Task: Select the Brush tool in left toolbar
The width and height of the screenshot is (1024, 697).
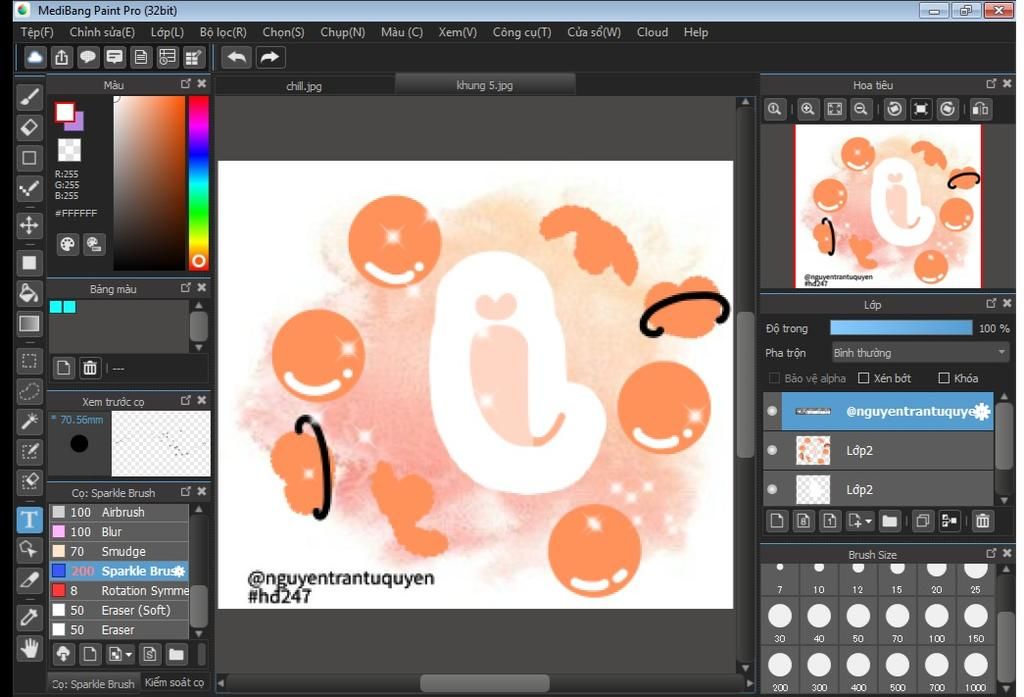Action: (29, 97)
